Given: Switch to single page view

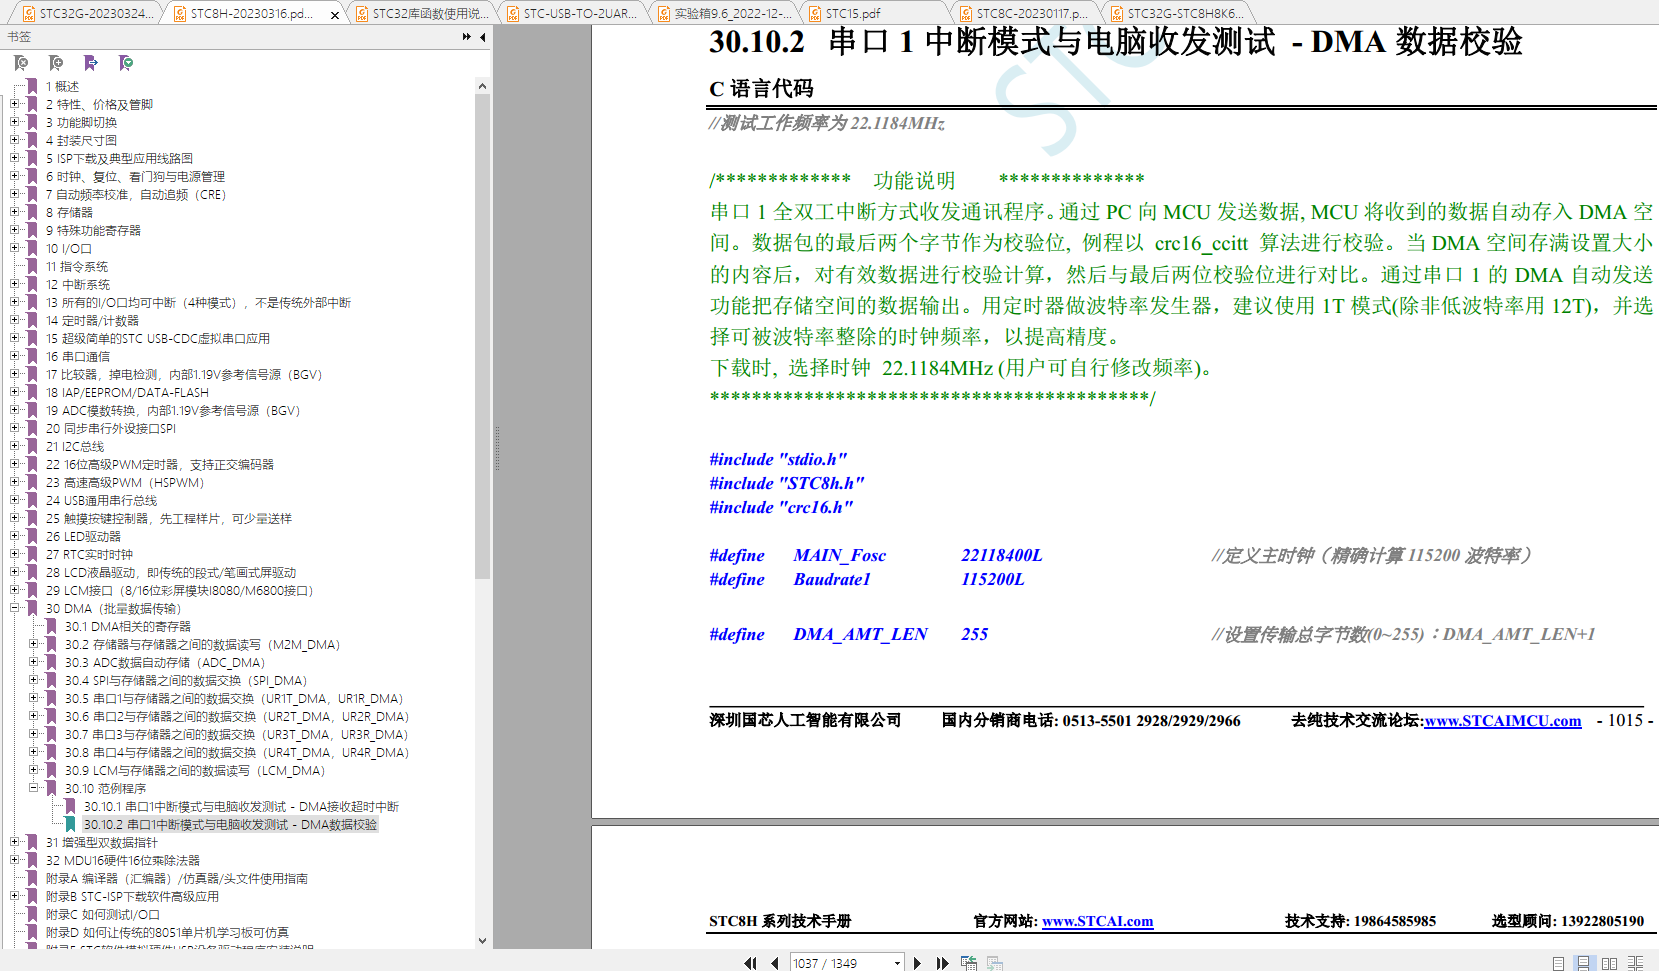Looking at the screenshot, I should (1558, 963).
